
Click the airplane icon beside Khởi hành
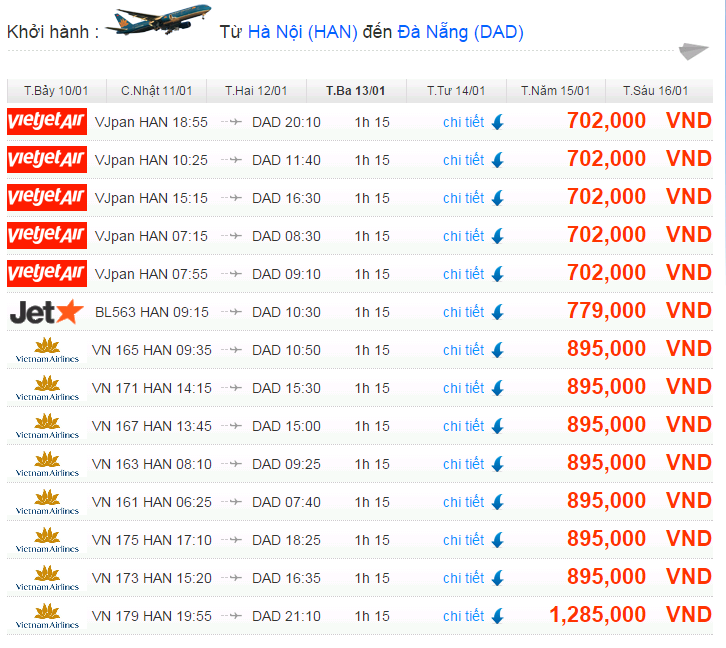pyautogui.click(x=157, y=22)
